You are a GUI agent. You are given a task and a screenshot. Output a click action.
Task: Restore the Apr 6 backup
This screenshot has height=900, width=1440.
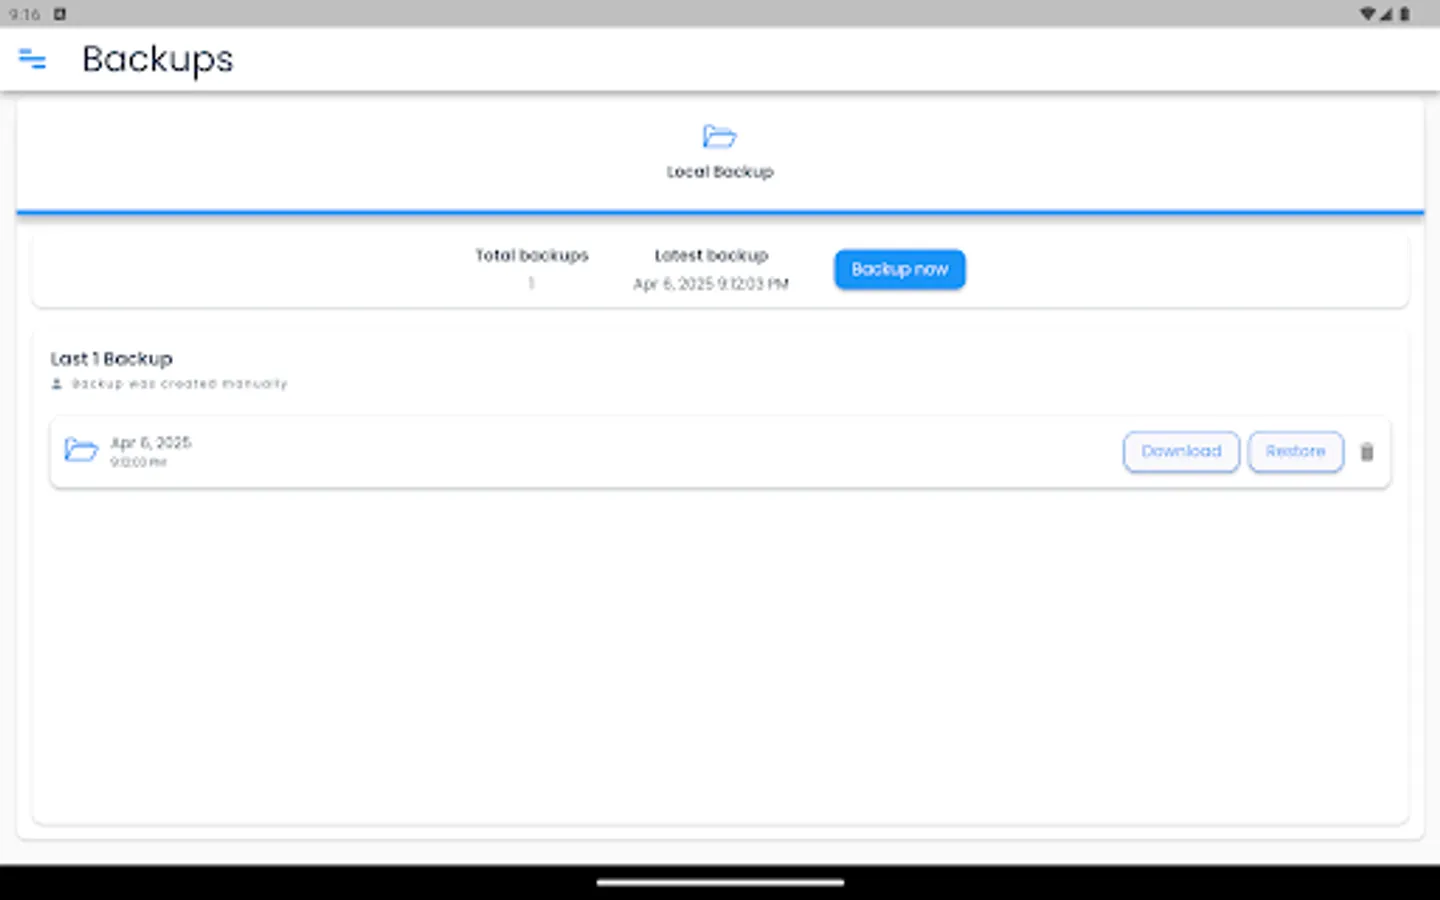coord(1295,452)
